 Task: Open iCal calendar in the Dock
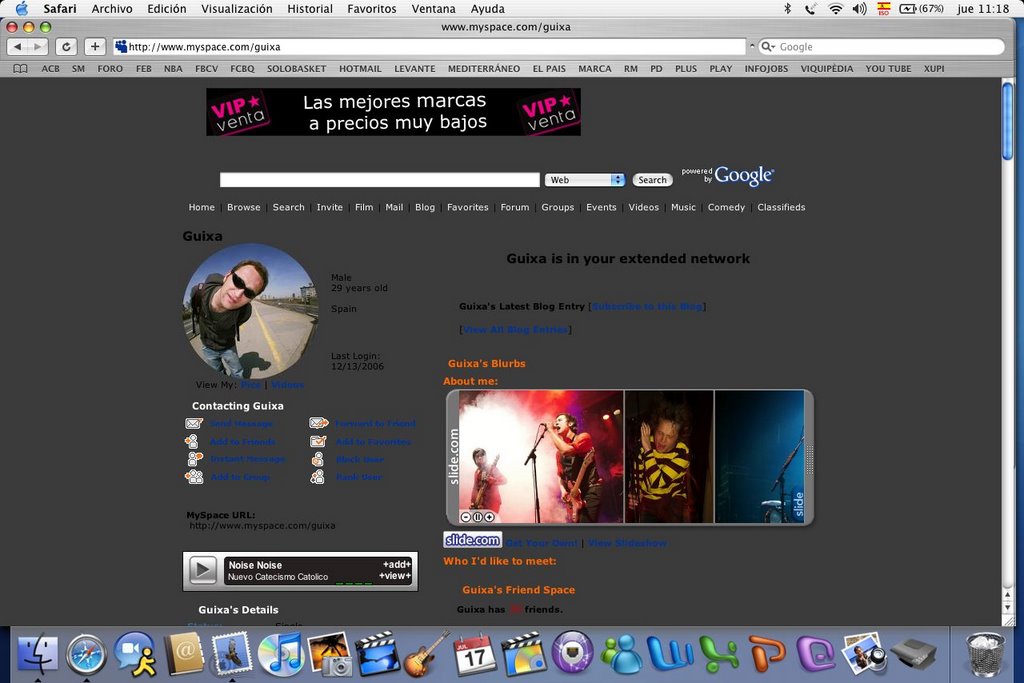click(475, 654)
